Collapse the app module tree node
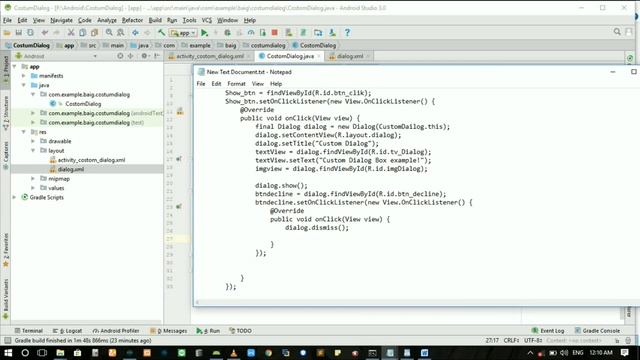This screenshot has height=360, width=640. coord(15,66)
